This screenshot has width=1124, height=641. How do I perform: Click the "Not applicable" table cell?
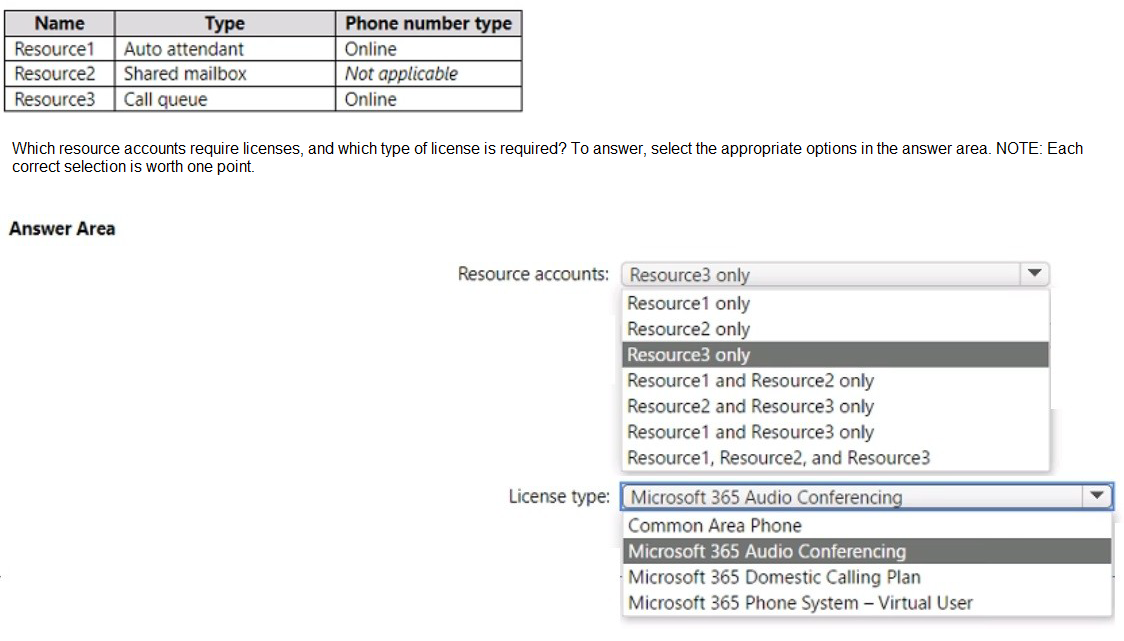(x=401, y=74)
